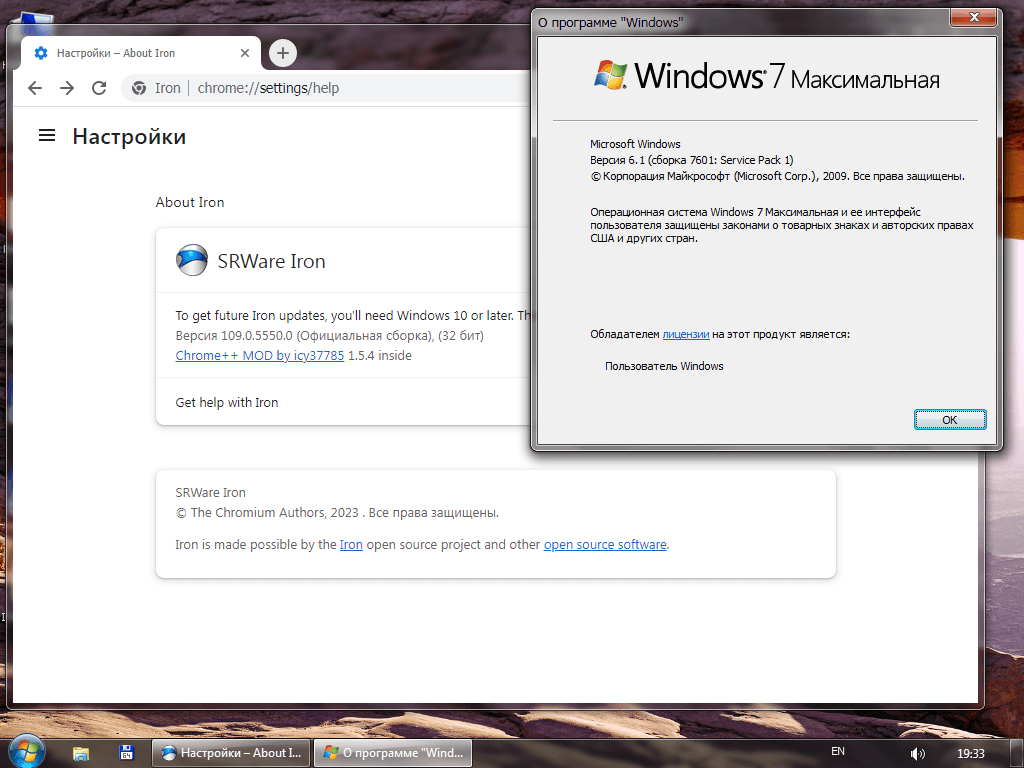
Task: Click the floppy disk taskbar icon
Action: click(127, 752)
